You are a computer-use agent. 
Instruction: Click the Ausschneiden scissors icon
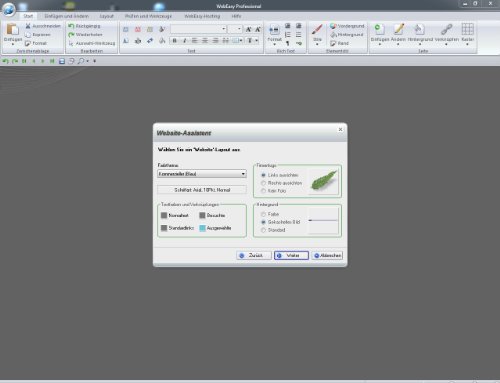point(28,26)
